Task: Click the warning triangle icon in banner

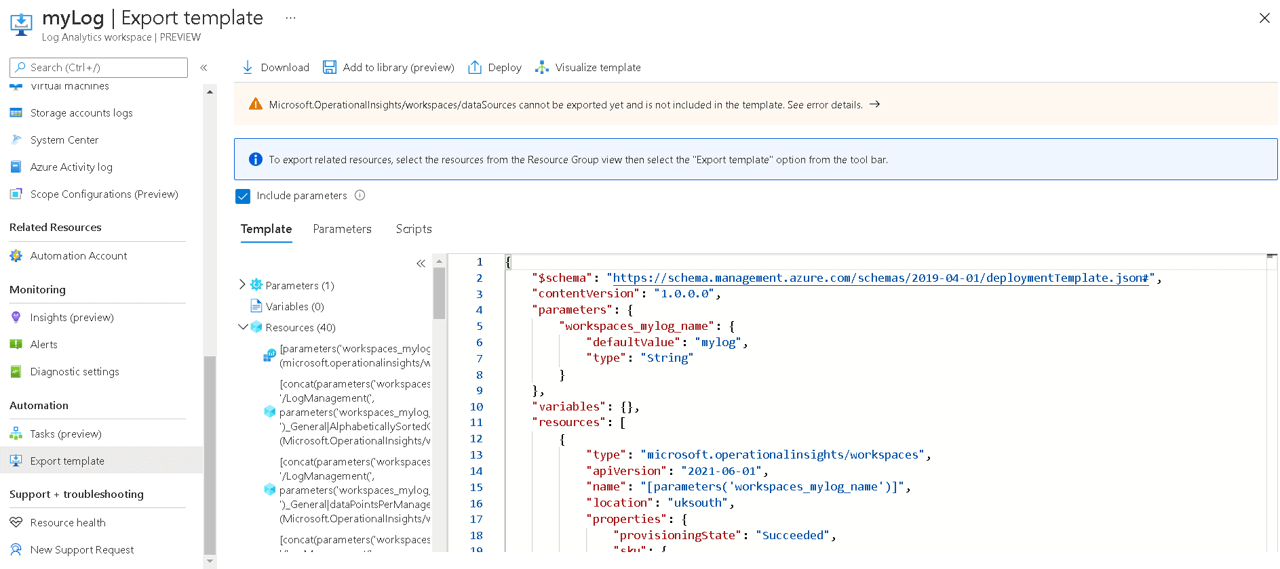Action: click(255, 104)
